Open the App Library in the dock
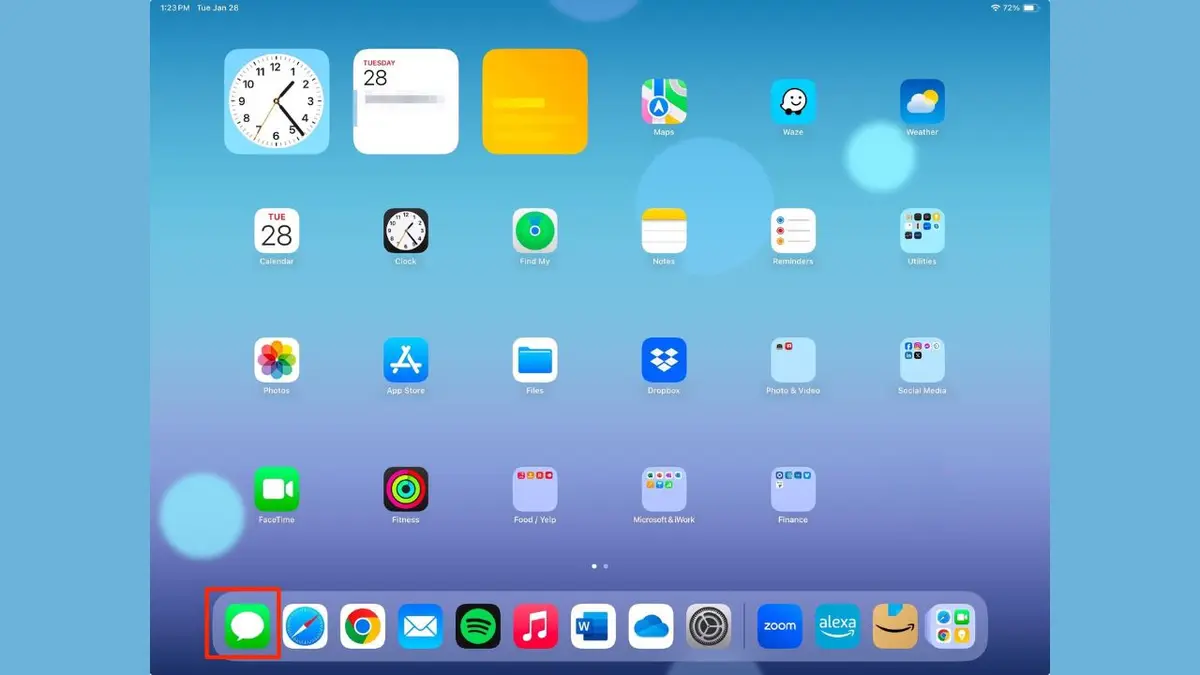Image resolution: width=1200 pixels, height=675 pixels. pyautogui.click(x=953, y=626)
